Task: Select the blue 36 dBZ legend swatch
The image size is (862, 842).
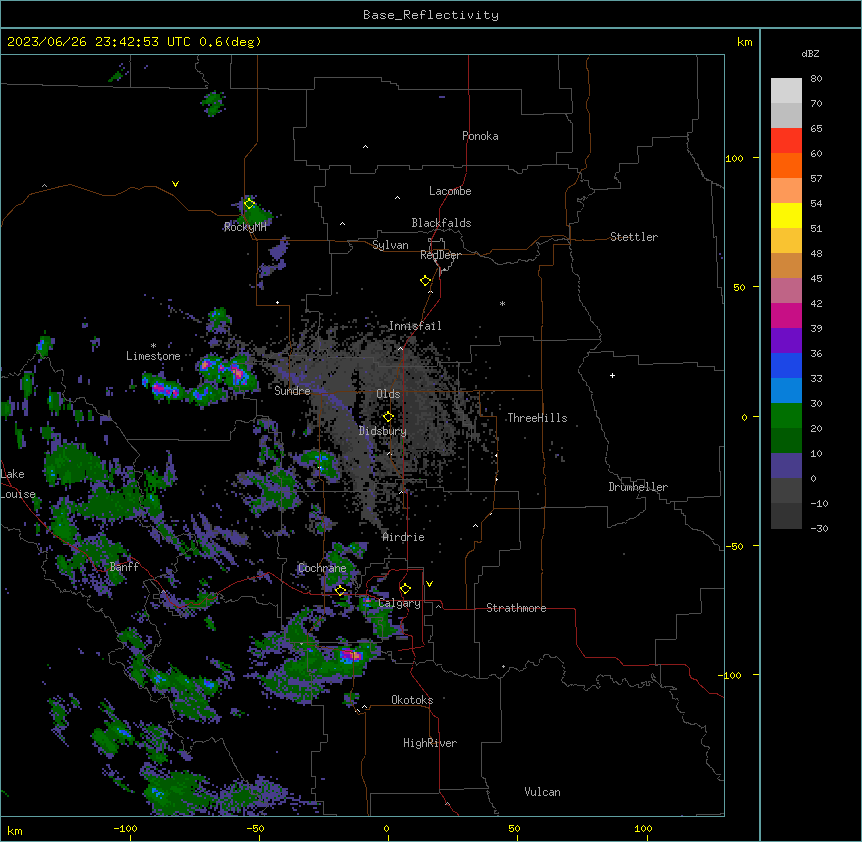Action: pos(786,365)
